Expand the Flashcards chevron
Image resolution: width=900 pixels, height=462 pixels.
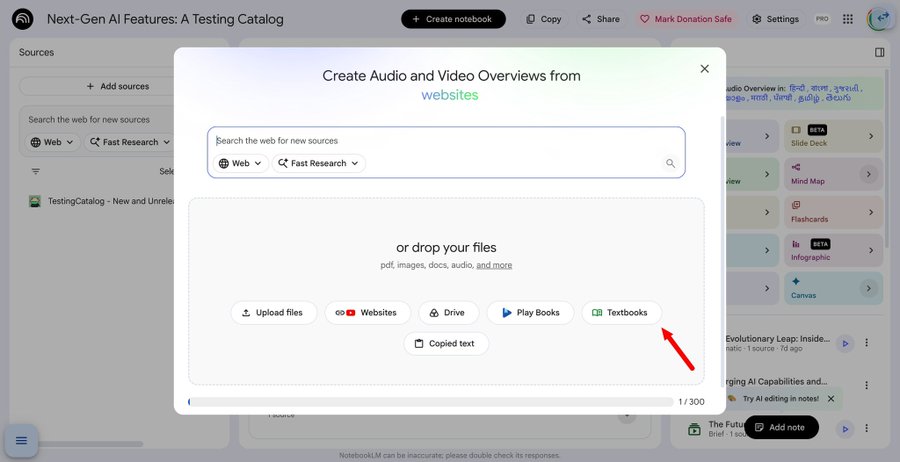pos(871,212)
